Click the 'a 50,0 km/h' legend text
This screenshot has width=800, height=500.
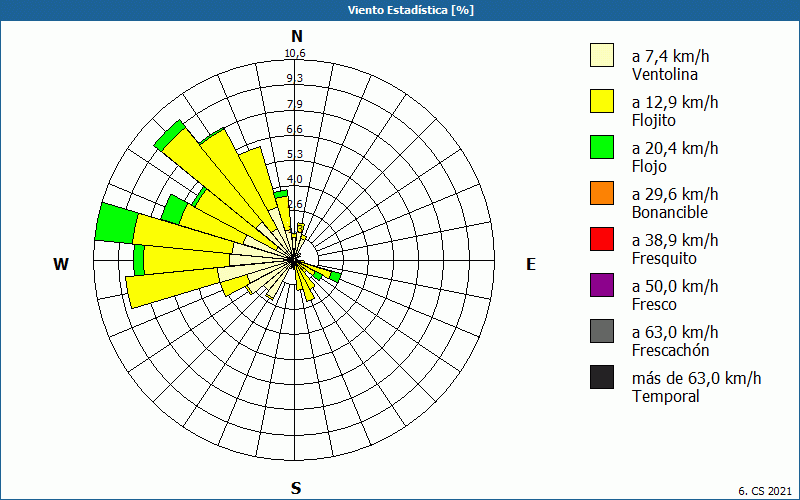click(x=675, y=286)
